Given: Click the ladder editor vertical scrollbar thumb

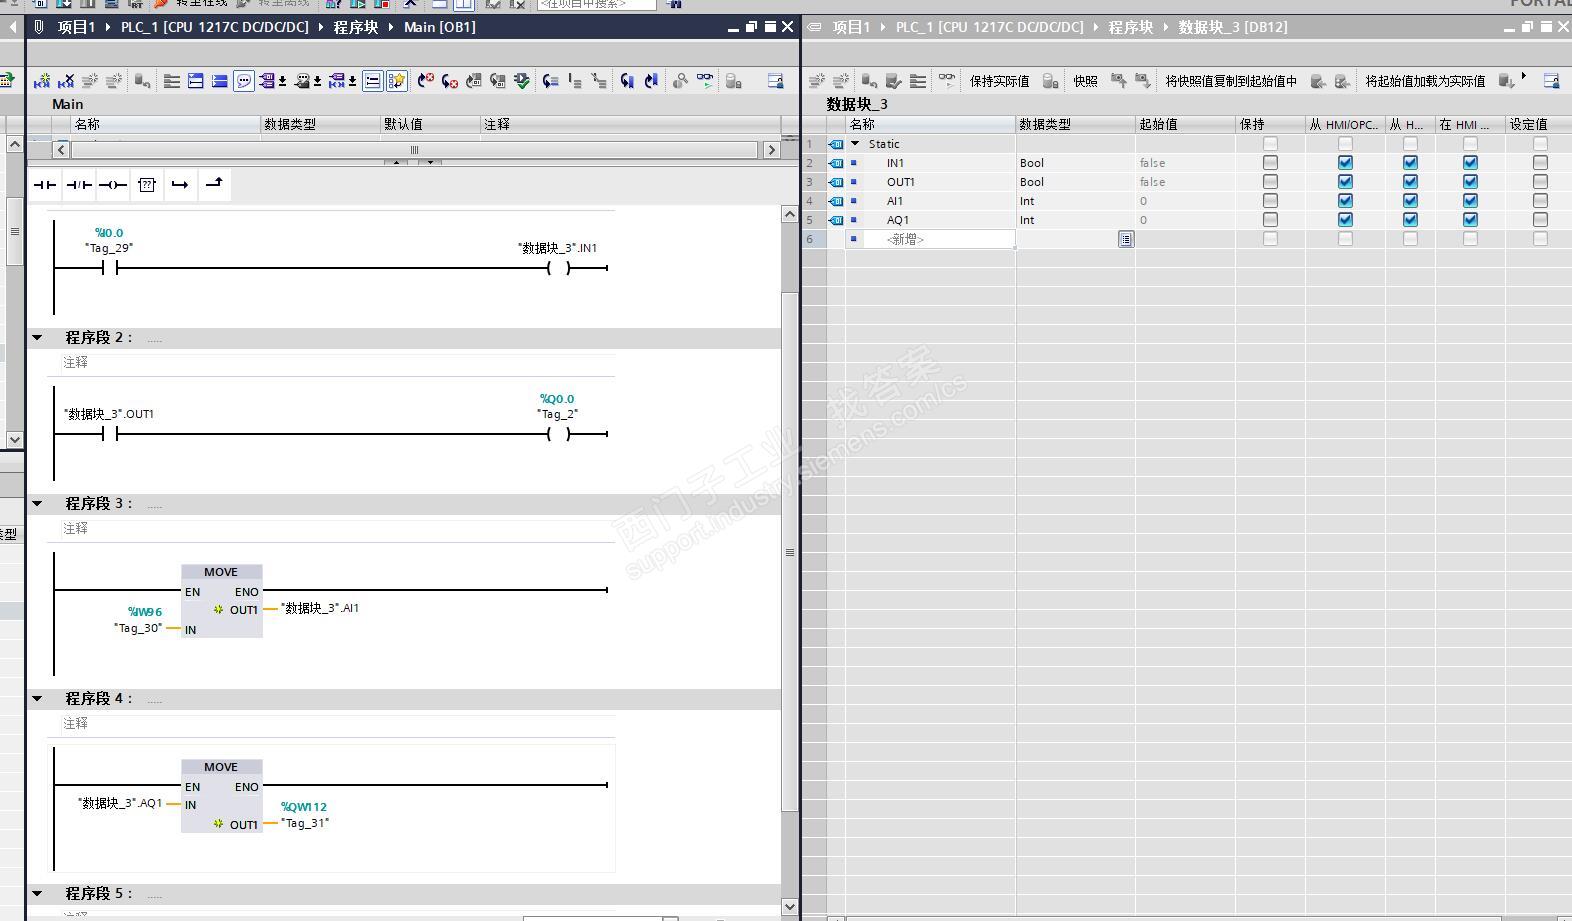Looking at the screenshot, I should 790,551.
